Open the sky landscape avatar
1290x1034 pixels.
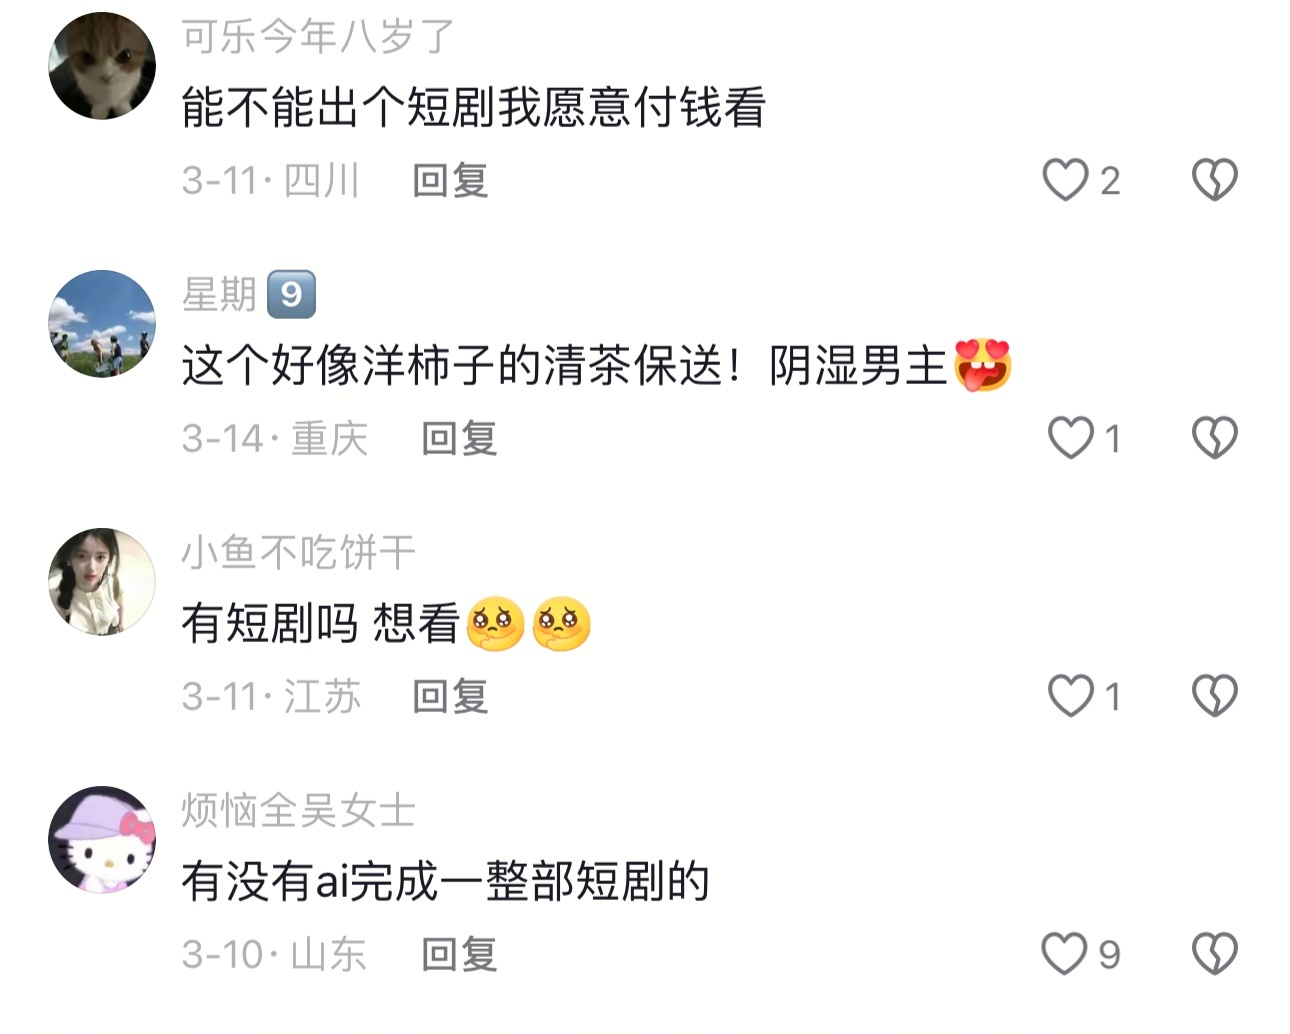102,324
